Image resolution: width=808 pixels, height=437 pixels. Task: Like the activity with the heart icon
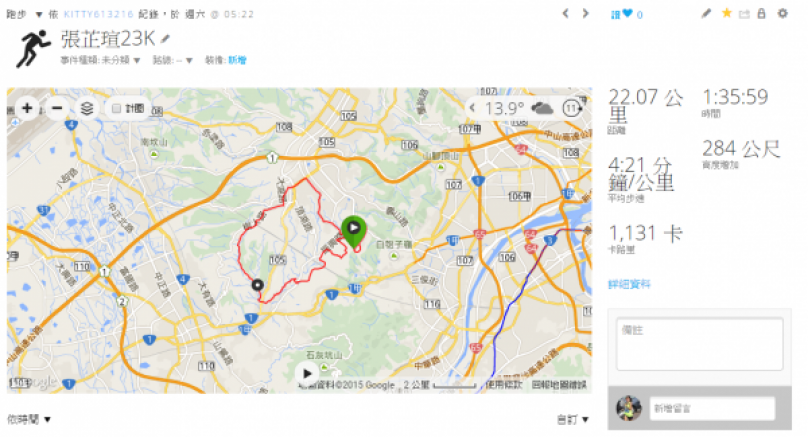(627, 15)
